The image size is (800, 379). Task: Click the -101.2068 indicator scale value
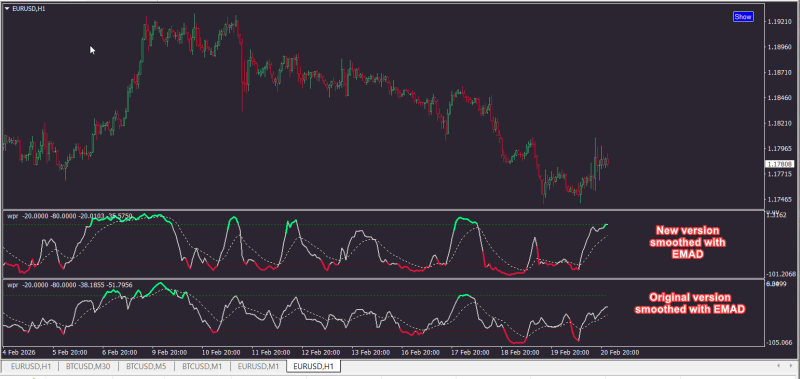(782, 274)
